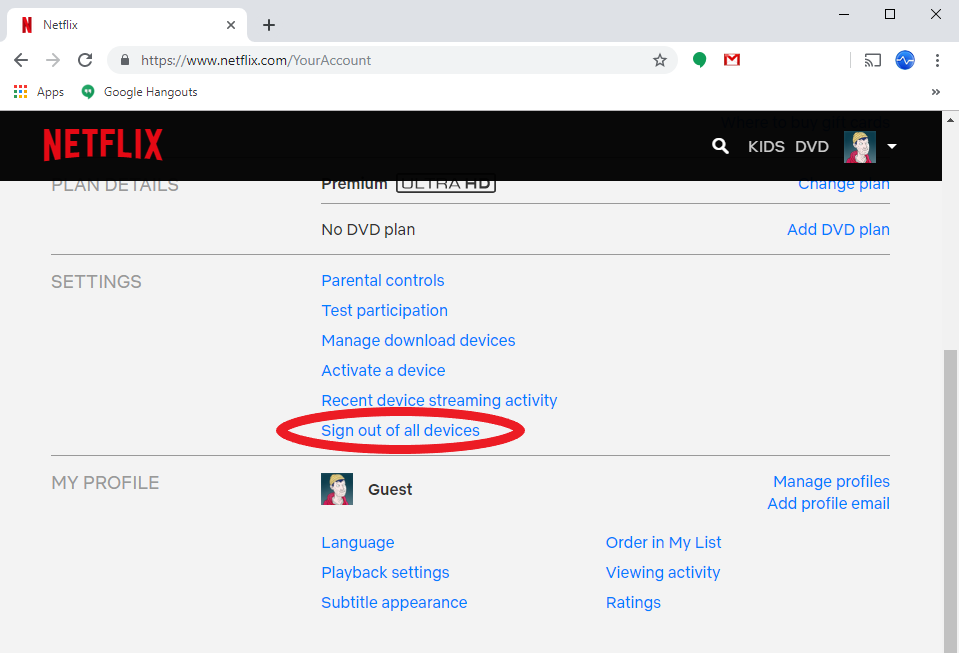Go to DVD section
Image resolution: width=959 pixels, height=653 pixels.
tap(812, 147)
